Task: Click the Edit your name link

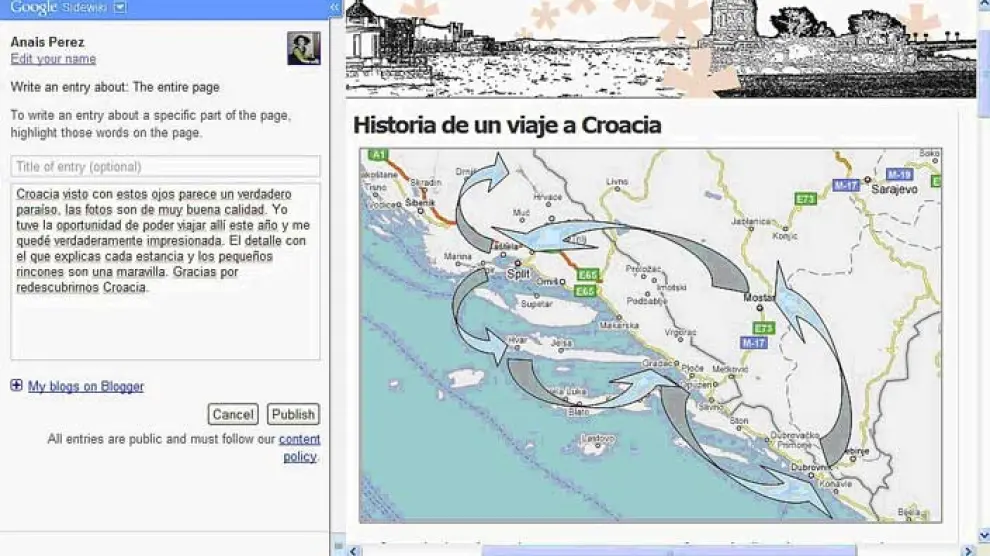Action: coord(53,59)
